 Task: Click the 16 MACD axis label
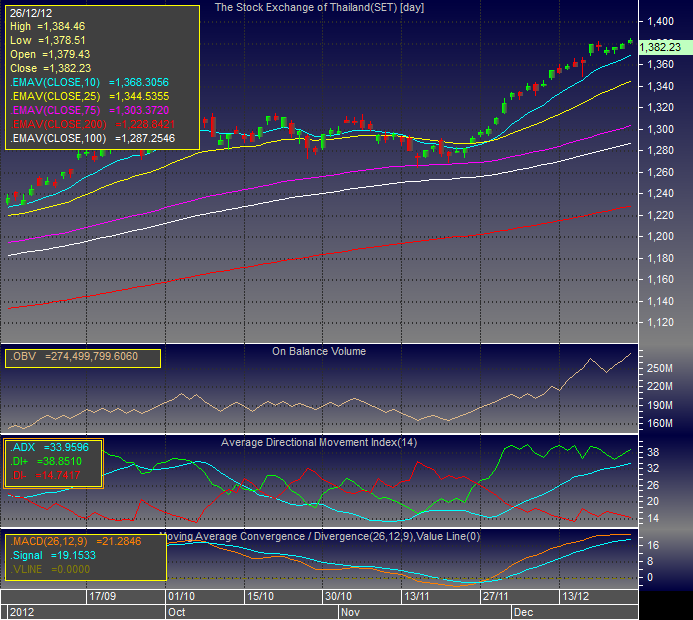(x=653, y=545)
